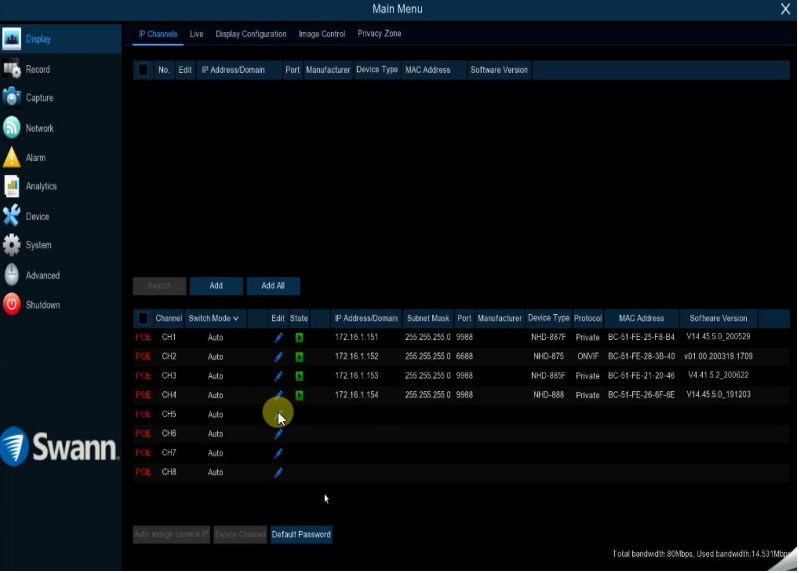Open the Analytics chart icon
The image size is (799, 573).
12,187
